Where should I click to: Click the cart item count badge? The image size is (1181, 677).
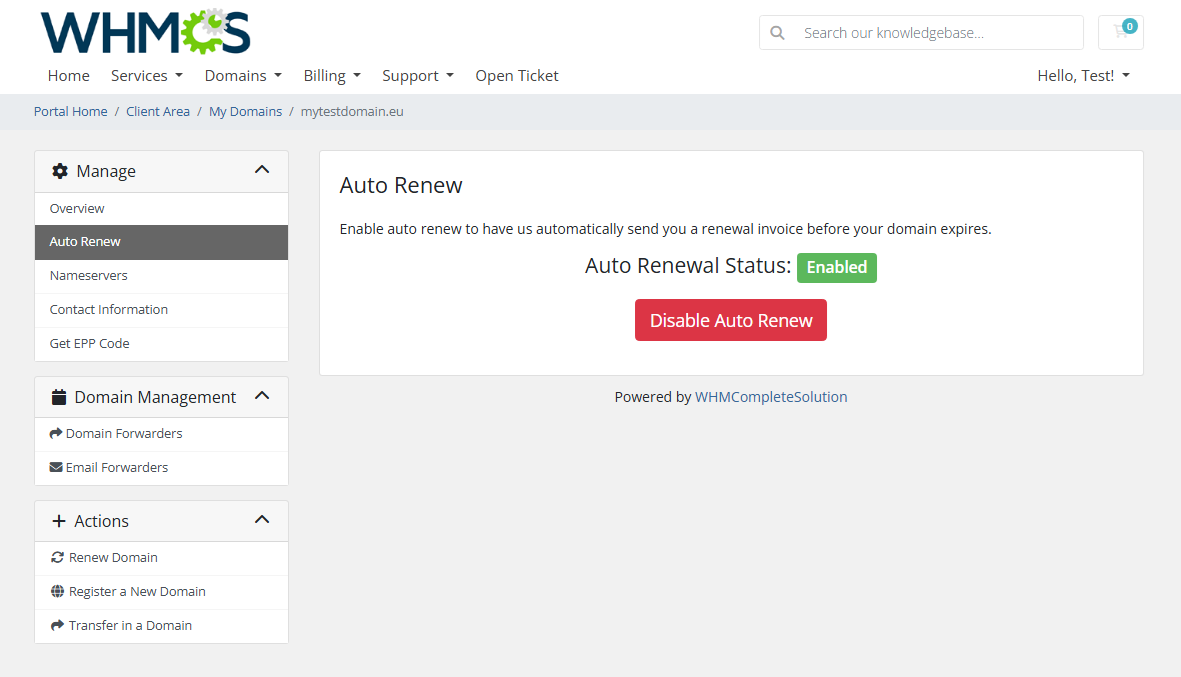1130,26
